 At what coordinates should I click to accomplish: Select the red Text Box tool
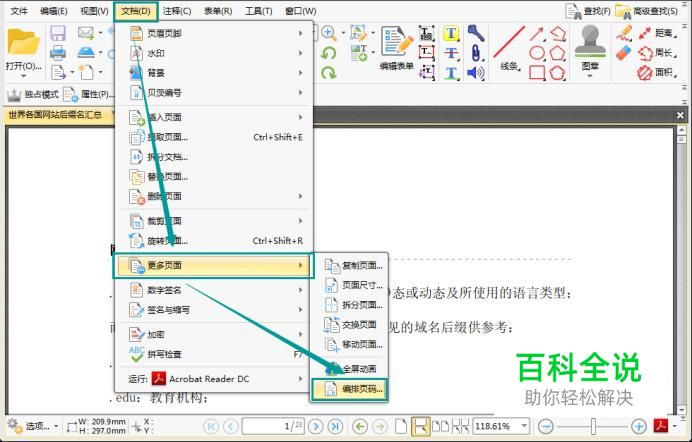coord(426,53)
